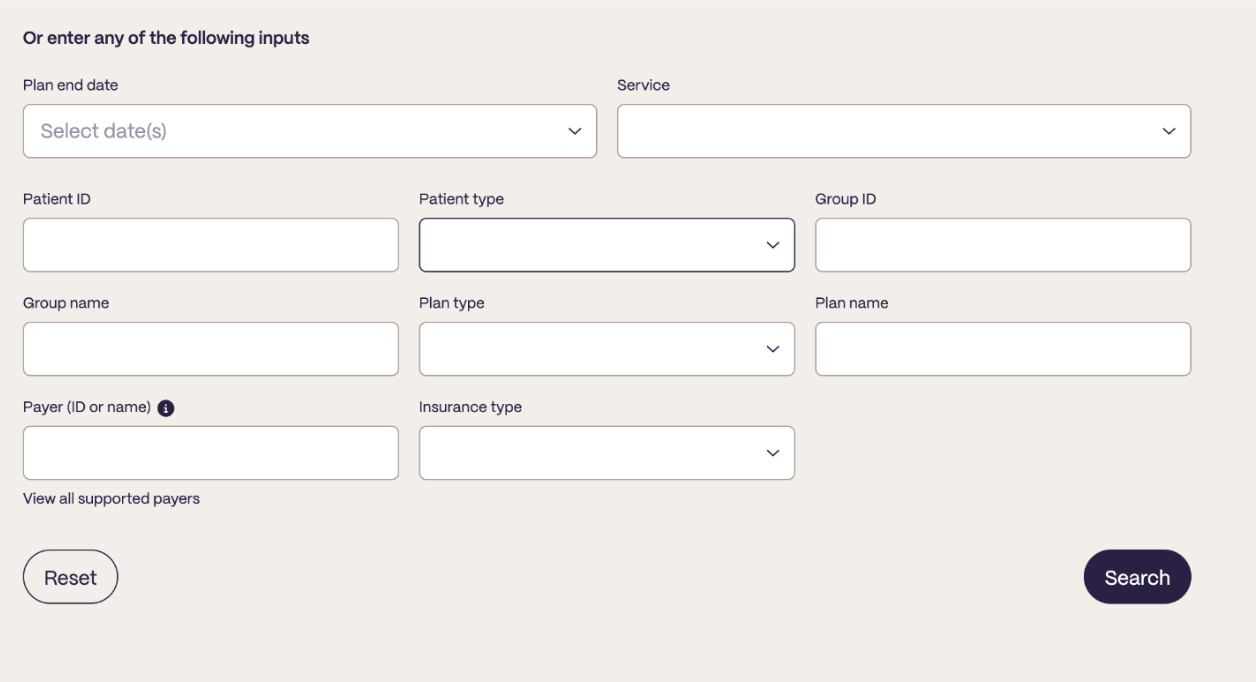Click the Insurance type chevron arrow
Screen dimensions: 1256x682
[772, 453]
